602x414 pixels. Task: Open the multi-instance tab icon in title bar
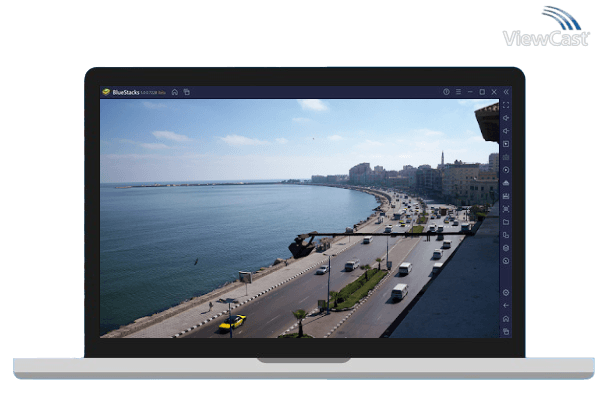(x=186, y=92)
